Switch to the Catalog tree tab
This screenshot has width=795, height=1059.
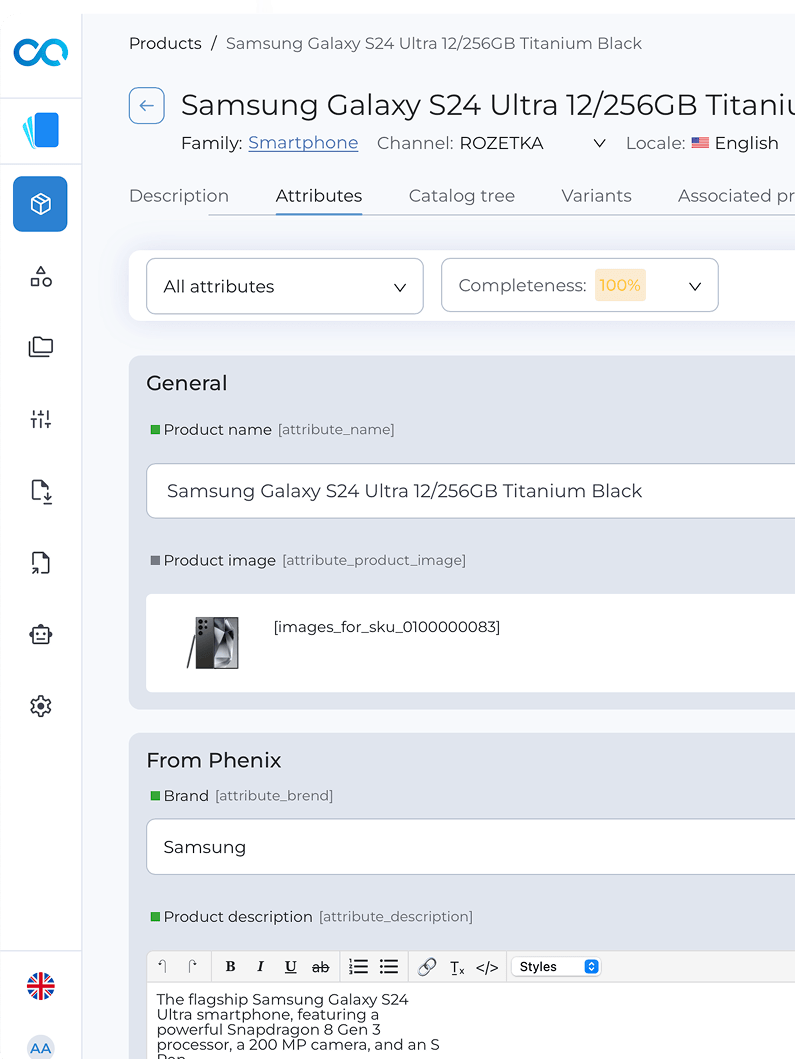click(462, 196)
